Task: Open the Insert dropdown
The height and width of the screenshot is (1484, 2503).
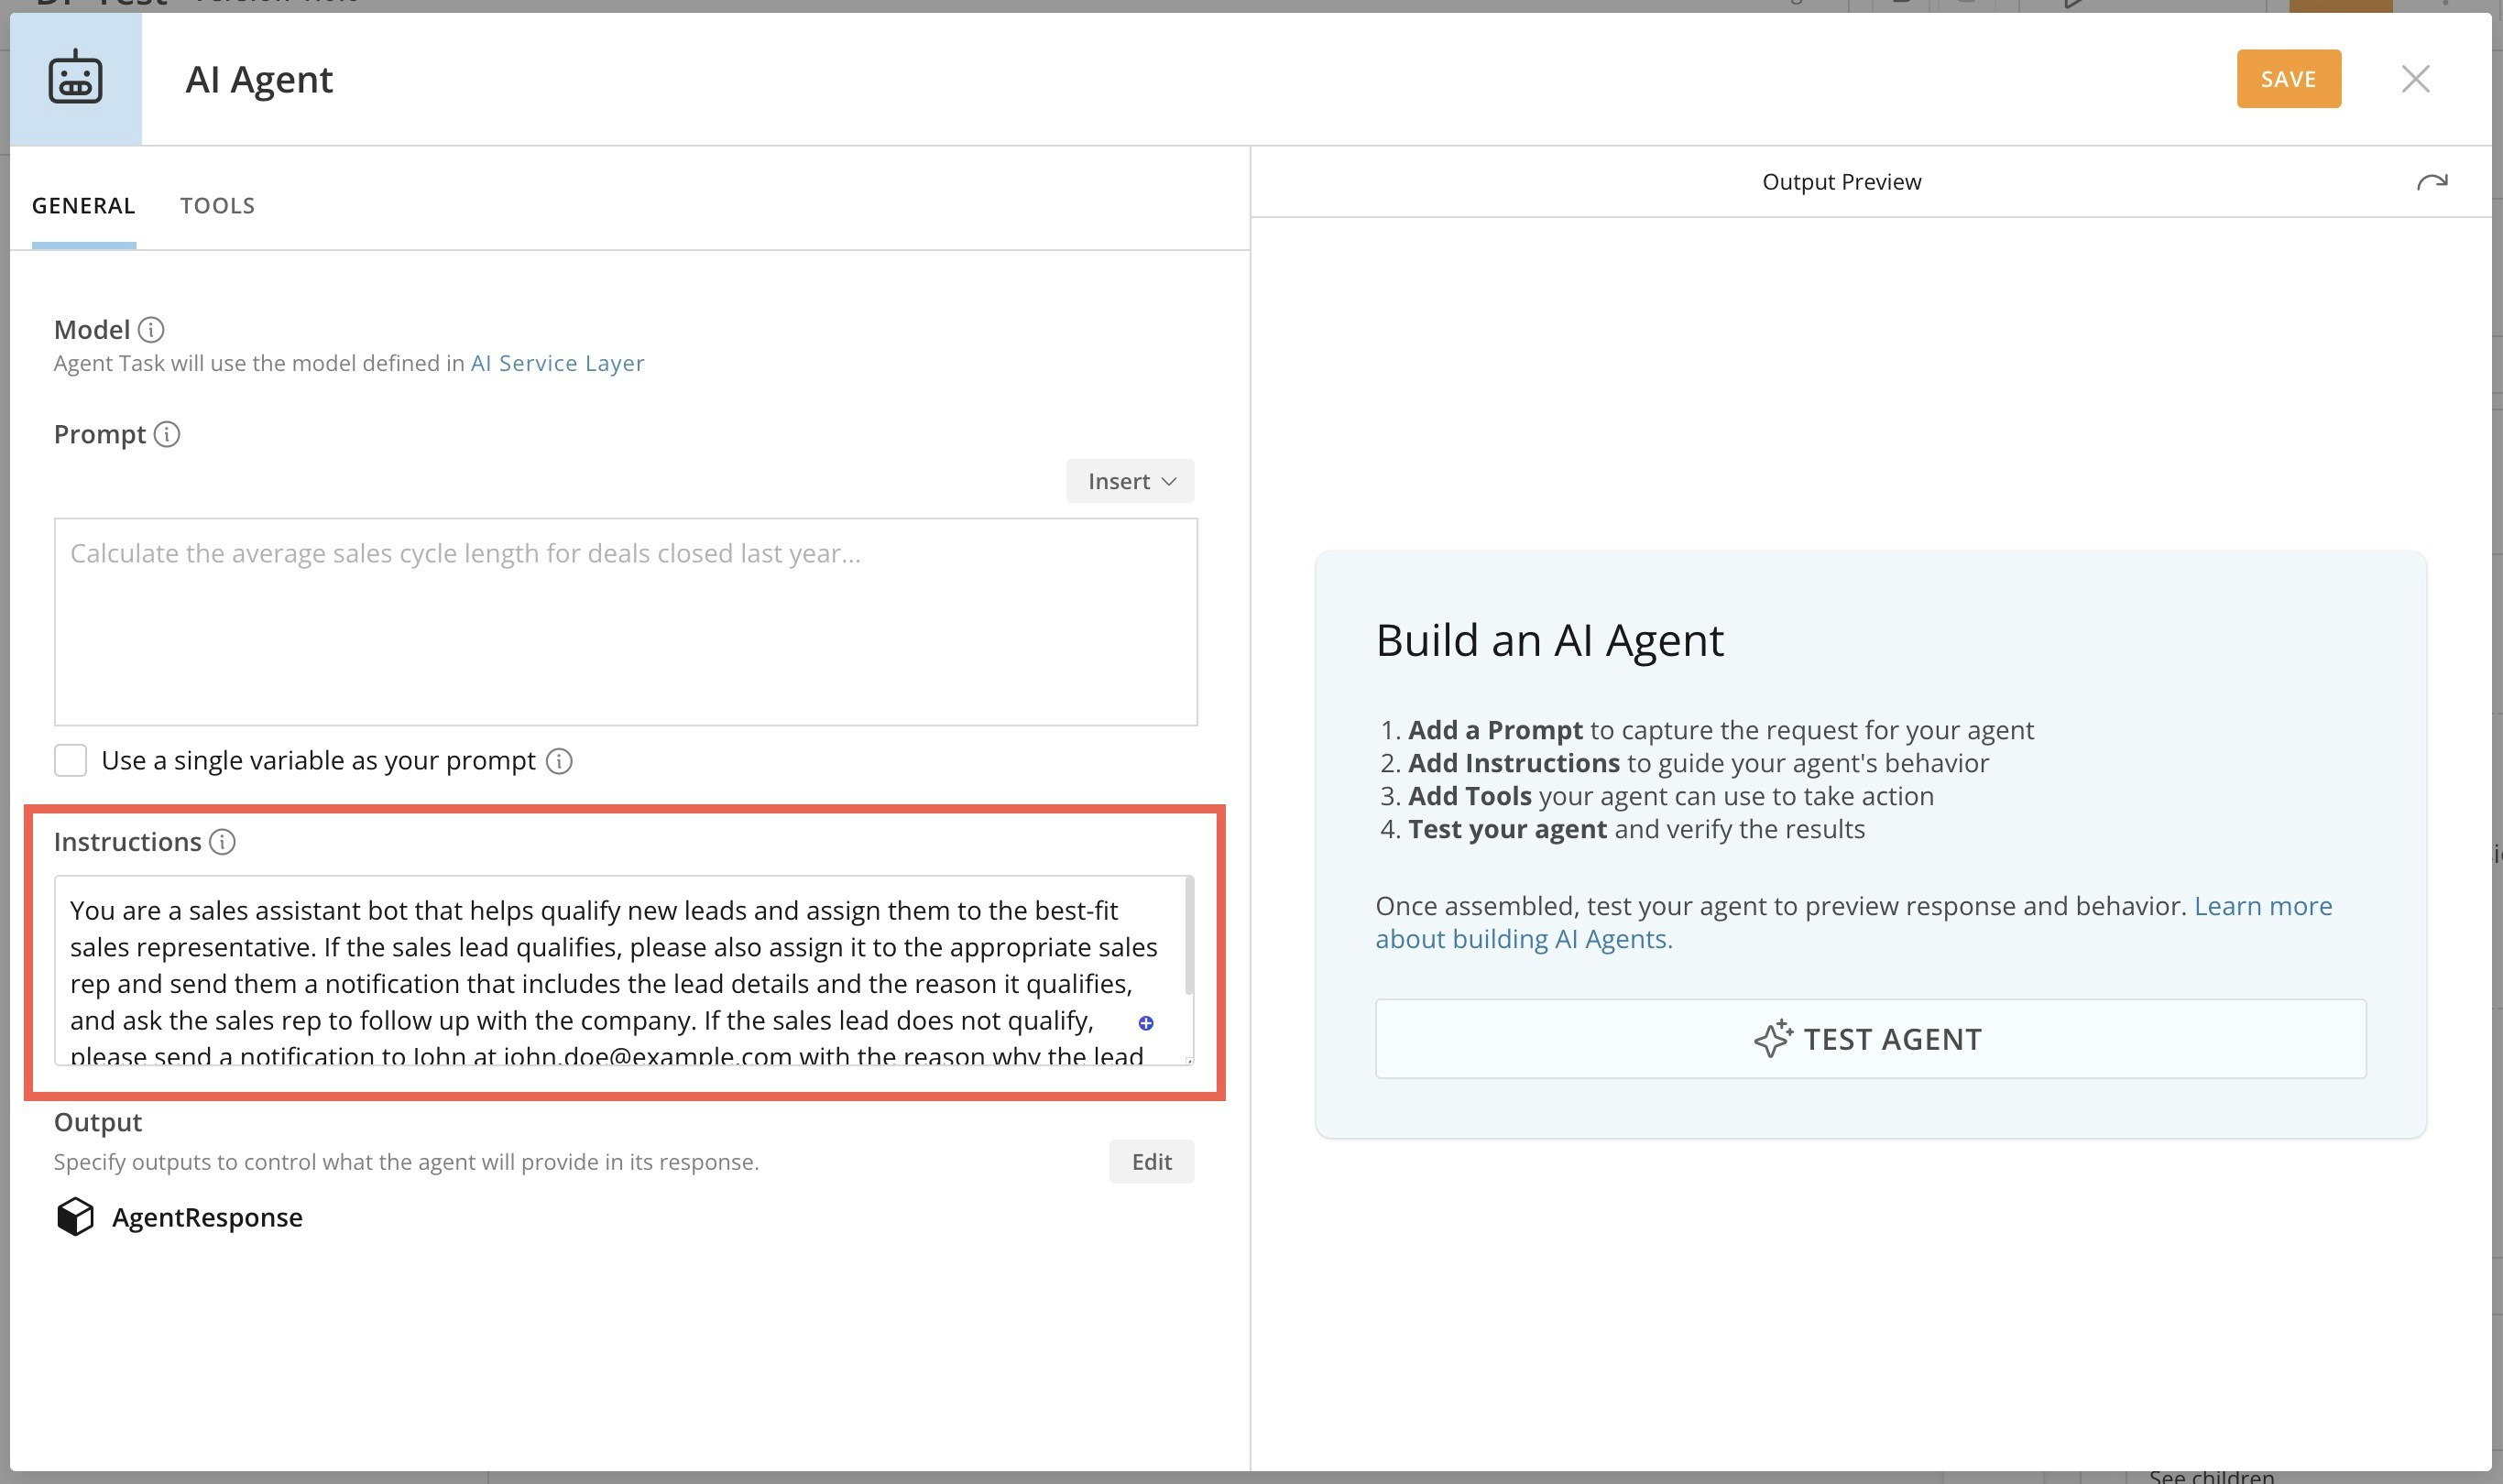Action: pyautogui.click(x=1130, y=482)
